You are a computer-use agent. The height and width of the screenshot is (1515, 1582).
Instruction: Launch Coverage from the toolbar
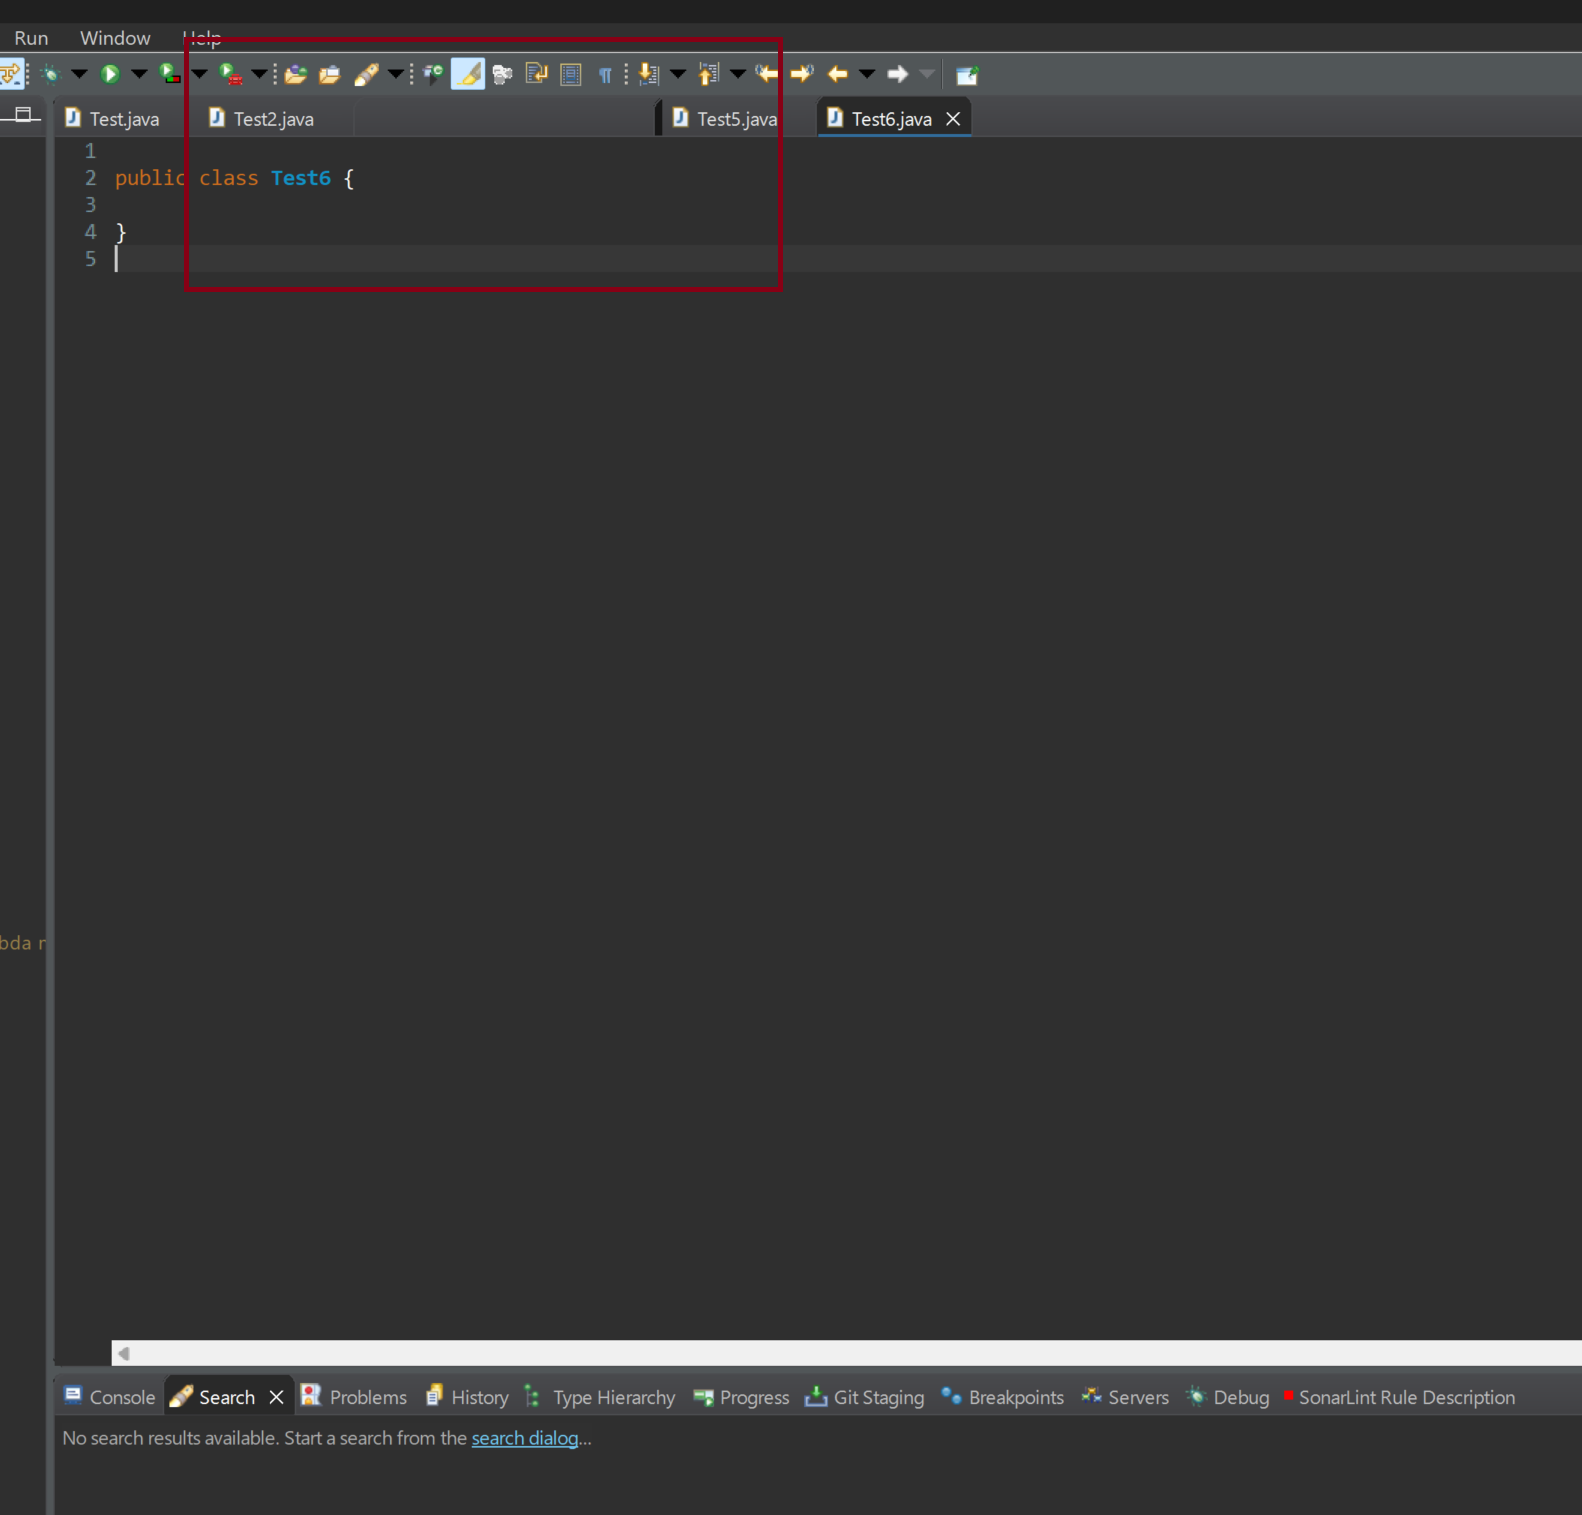click(171, 74)
